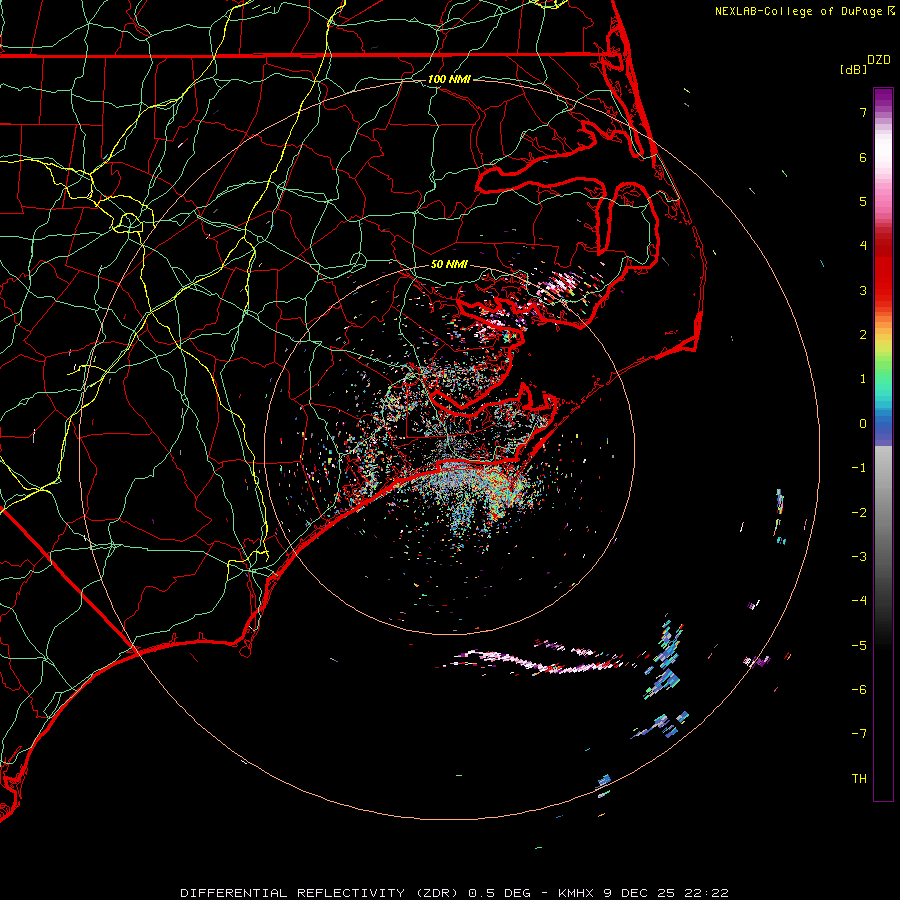Click the Differential Reflectivity title caption
Viewport: 900px width, 900px height.
[454, 893]
